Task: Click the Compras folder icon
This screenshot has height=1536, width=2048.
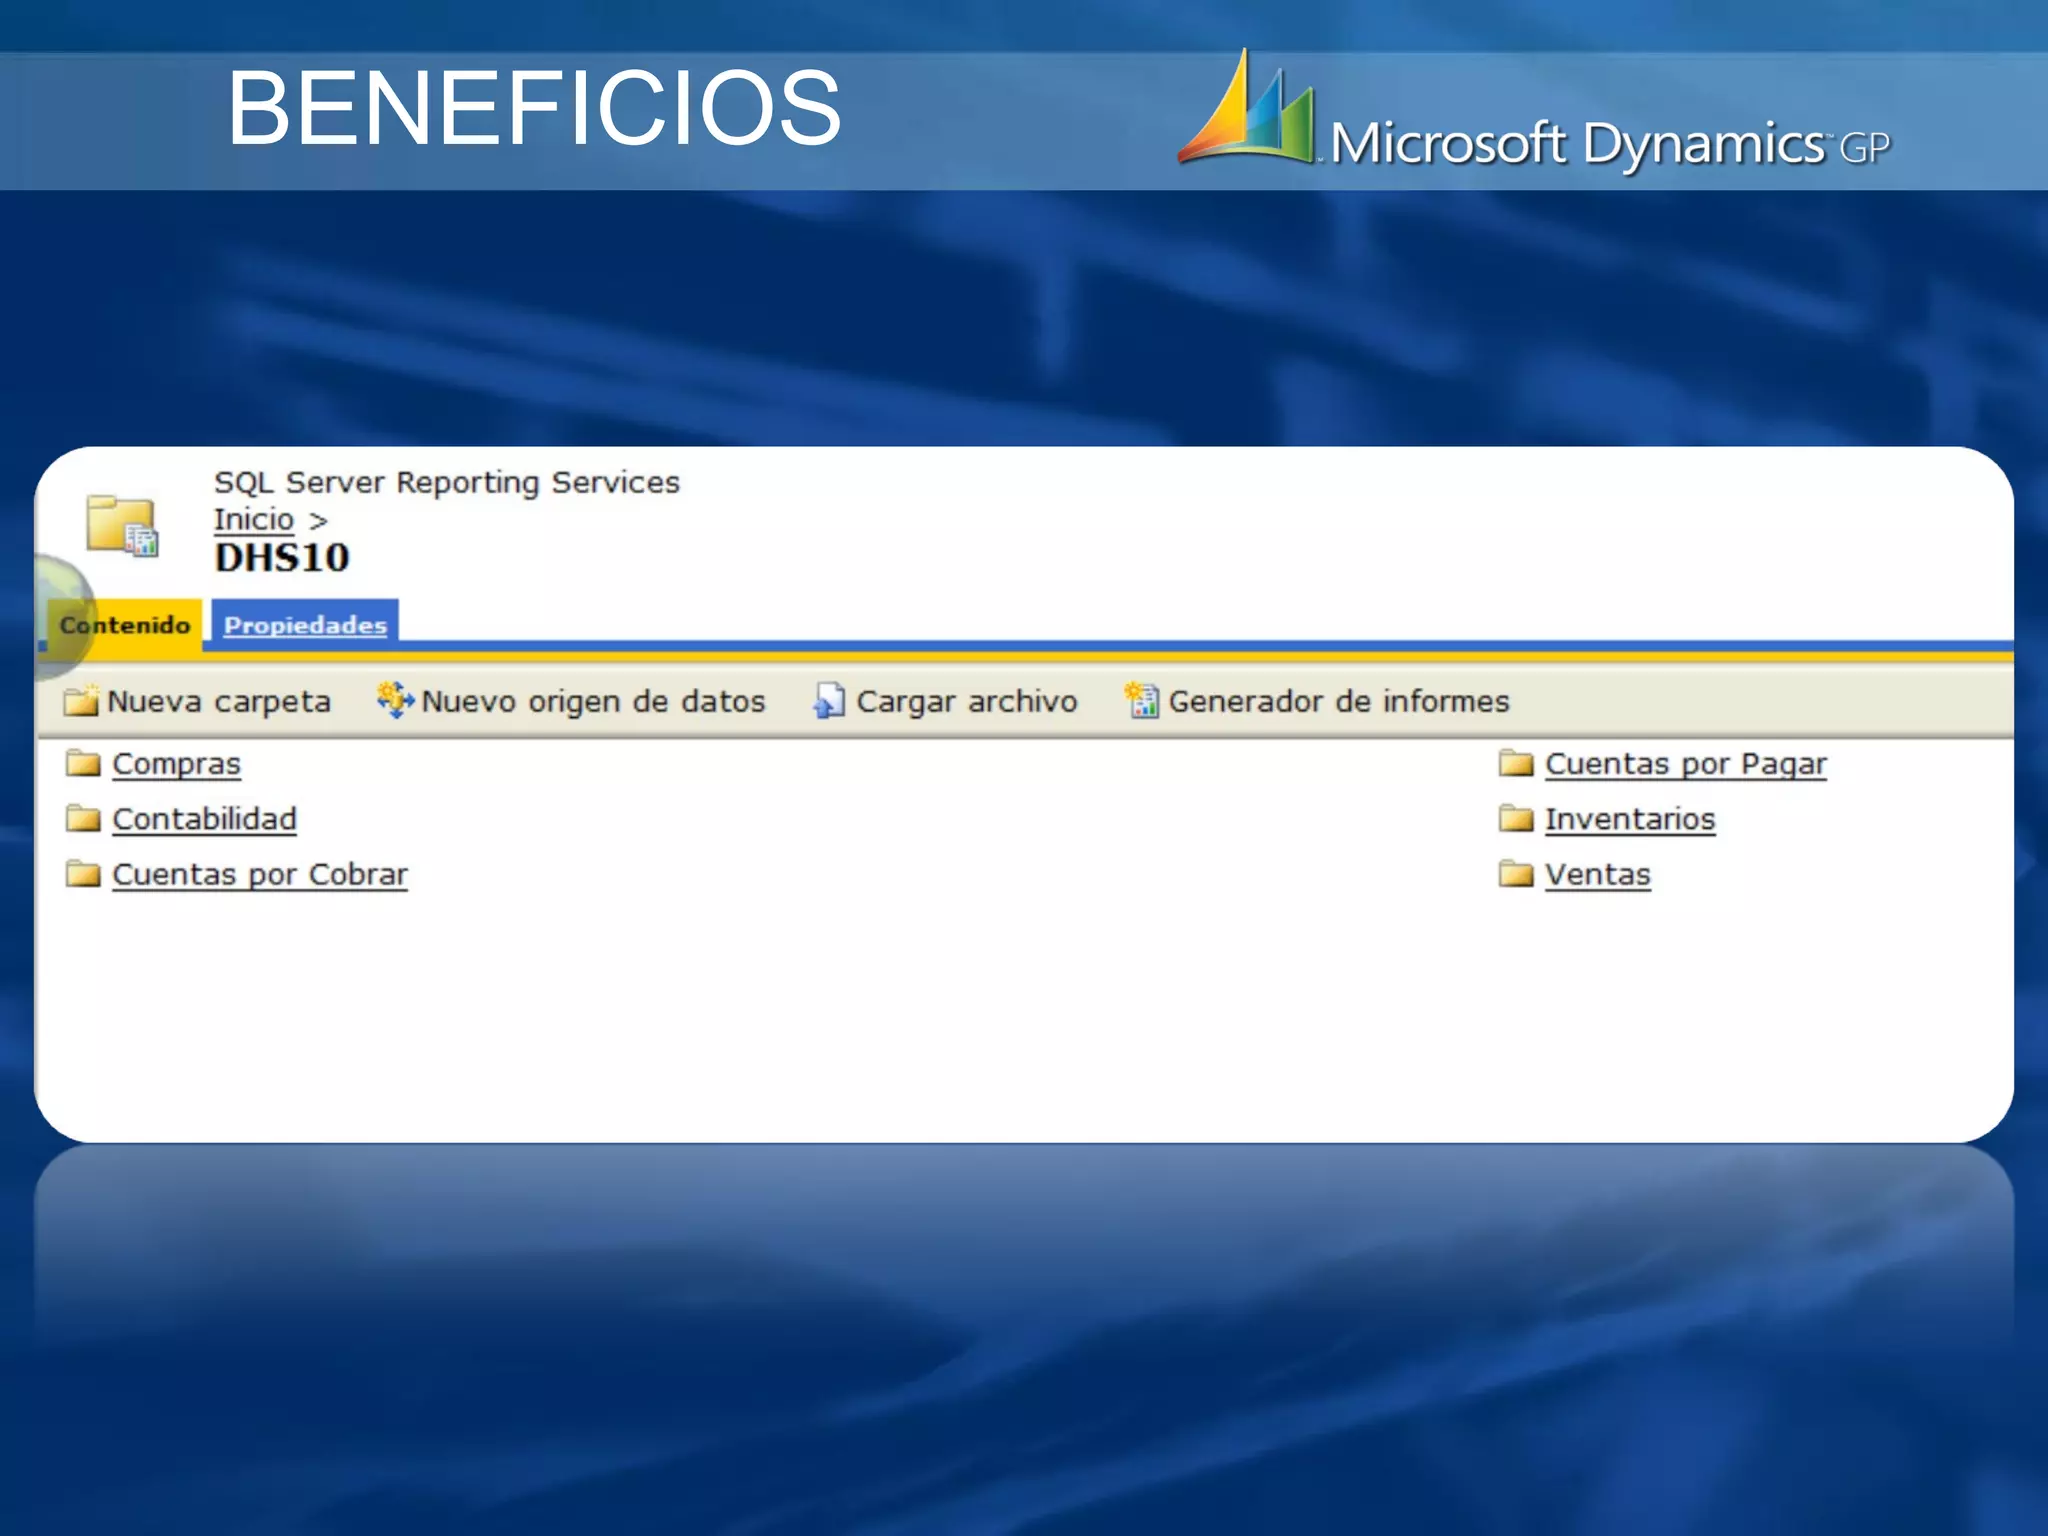Action: (83, 764)
